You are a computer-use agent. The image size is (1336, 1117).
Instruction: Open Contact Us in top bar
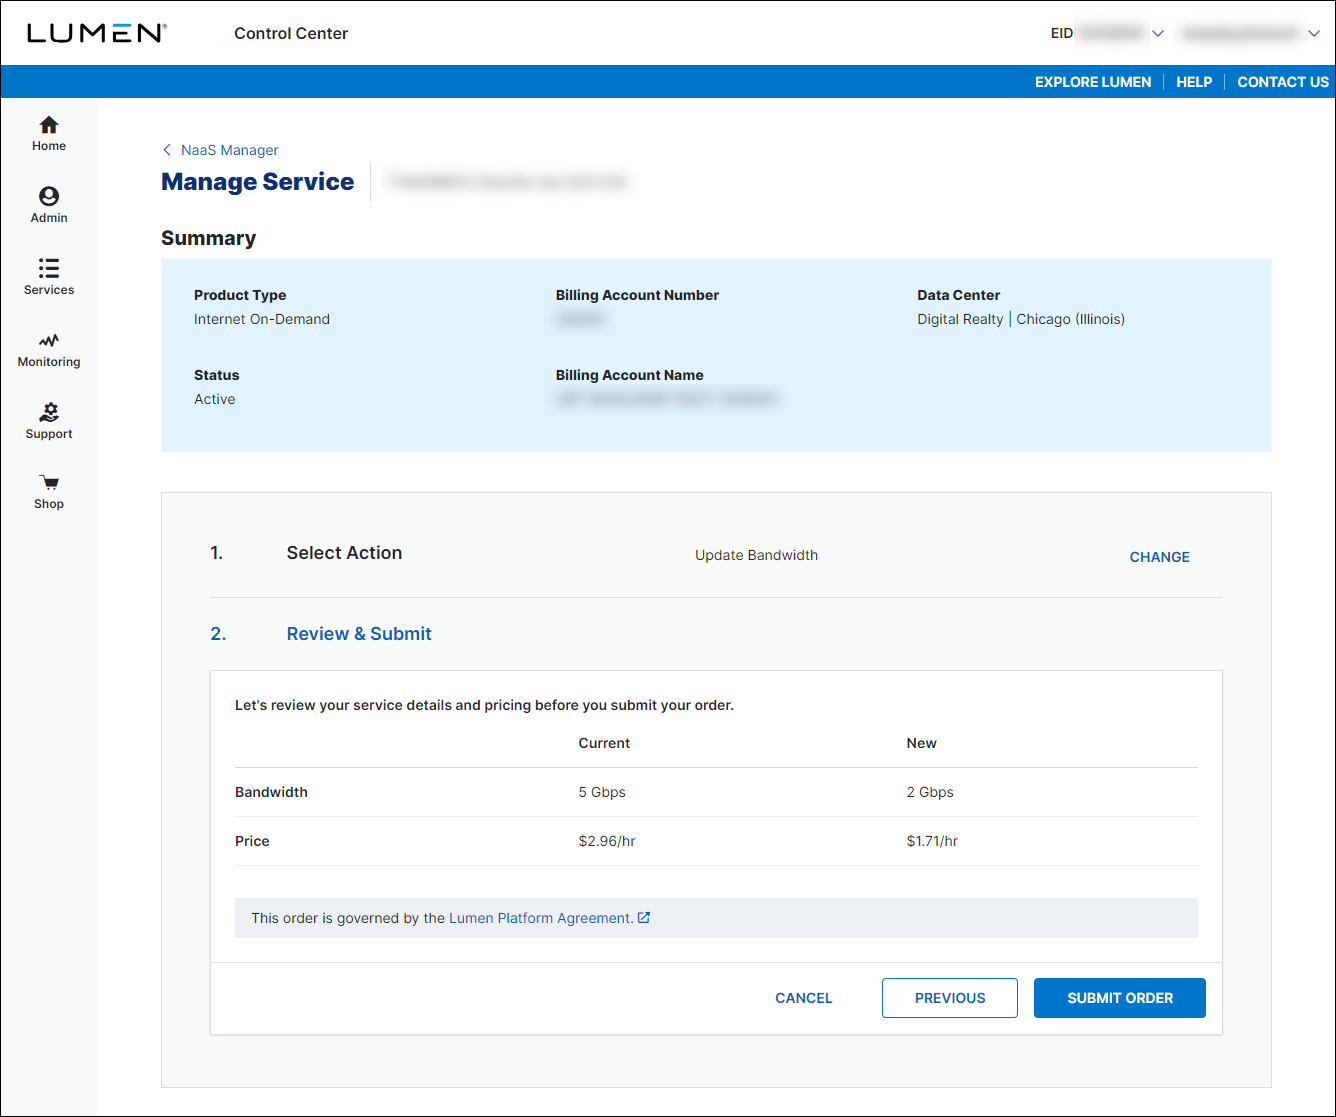(1283, 82)
